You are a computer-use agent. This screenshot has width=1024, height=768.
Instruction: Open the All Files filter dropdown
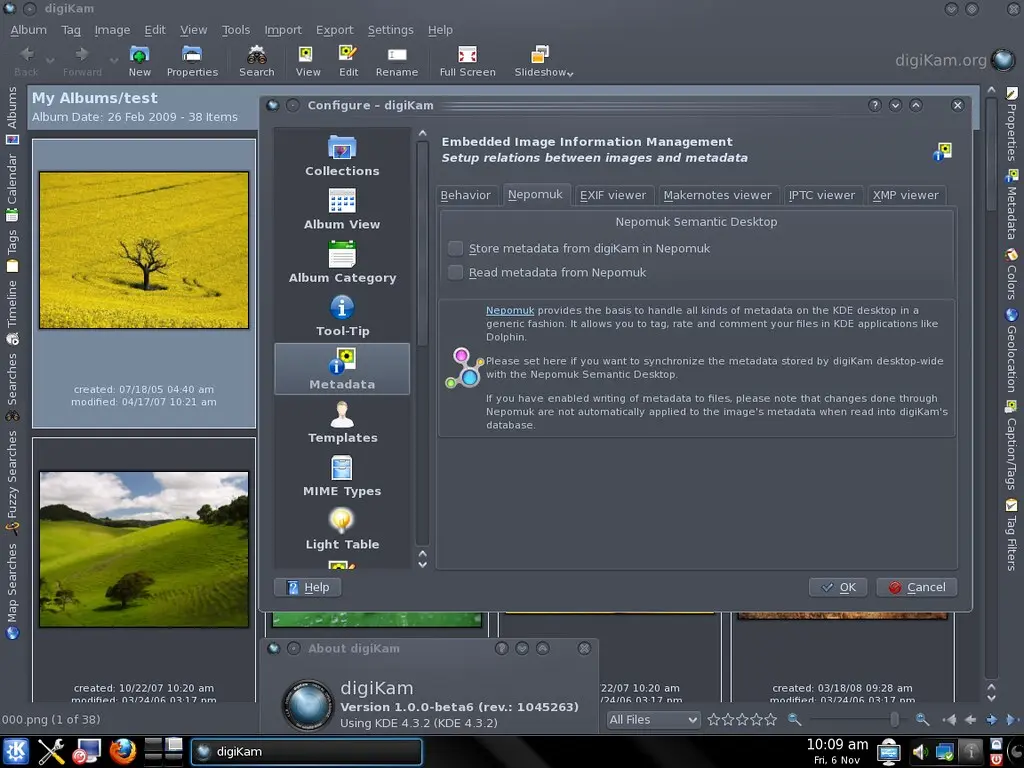653,719
